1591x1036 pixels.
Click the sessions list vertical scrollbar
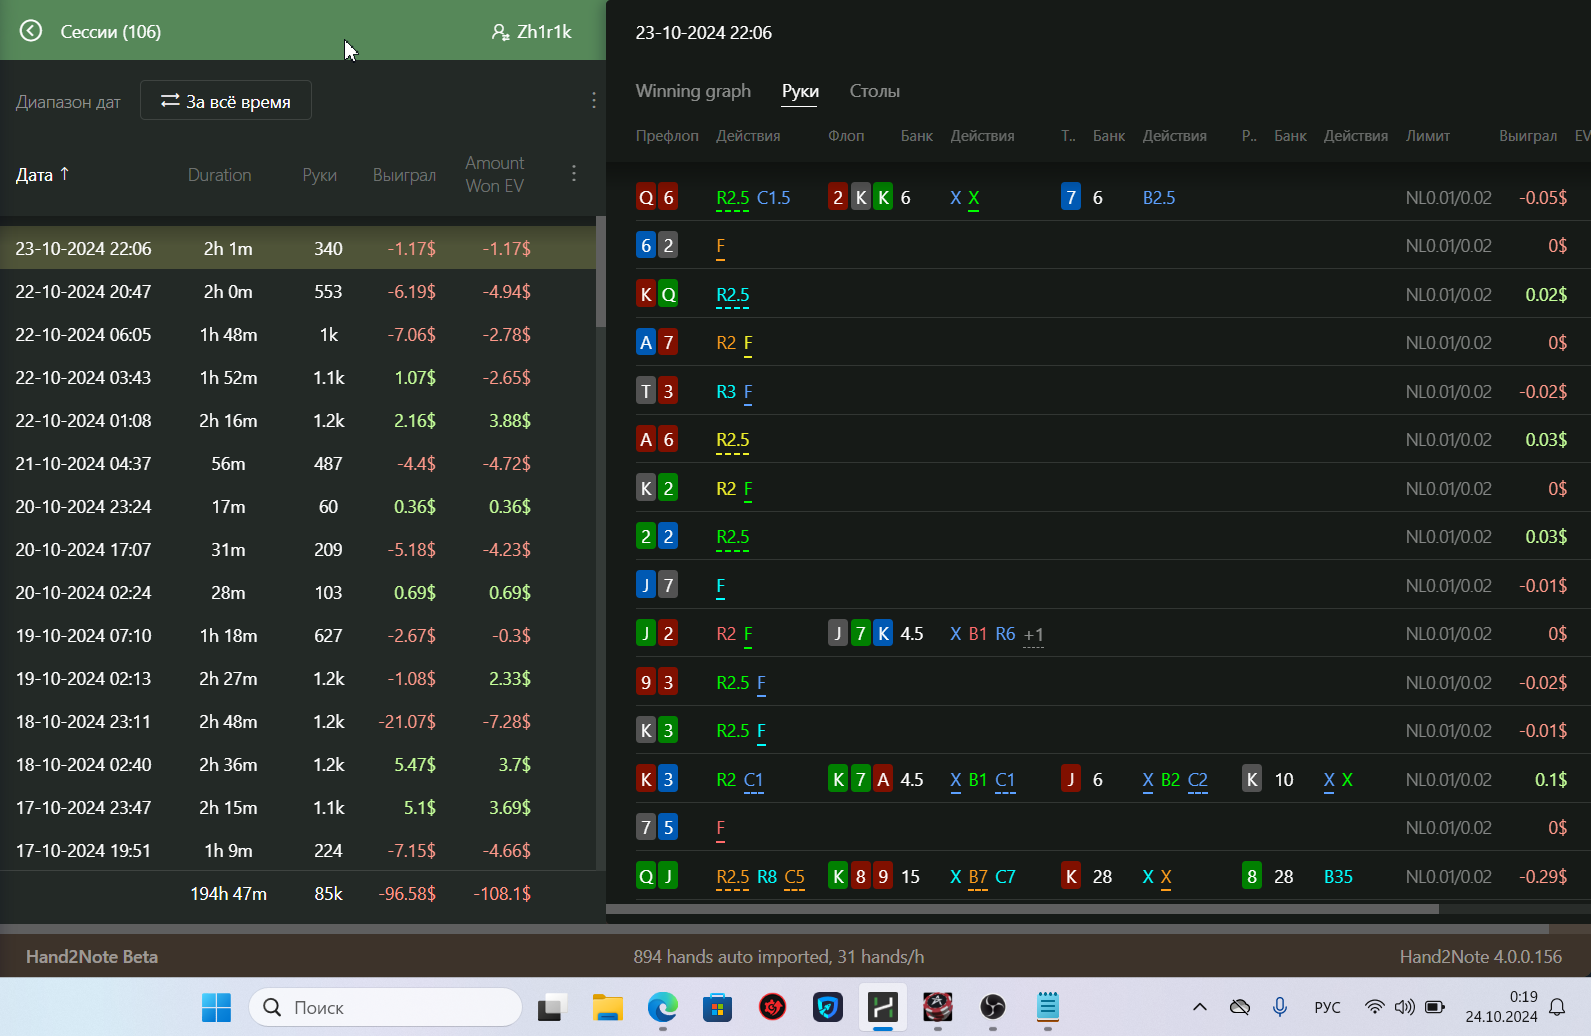600,272
